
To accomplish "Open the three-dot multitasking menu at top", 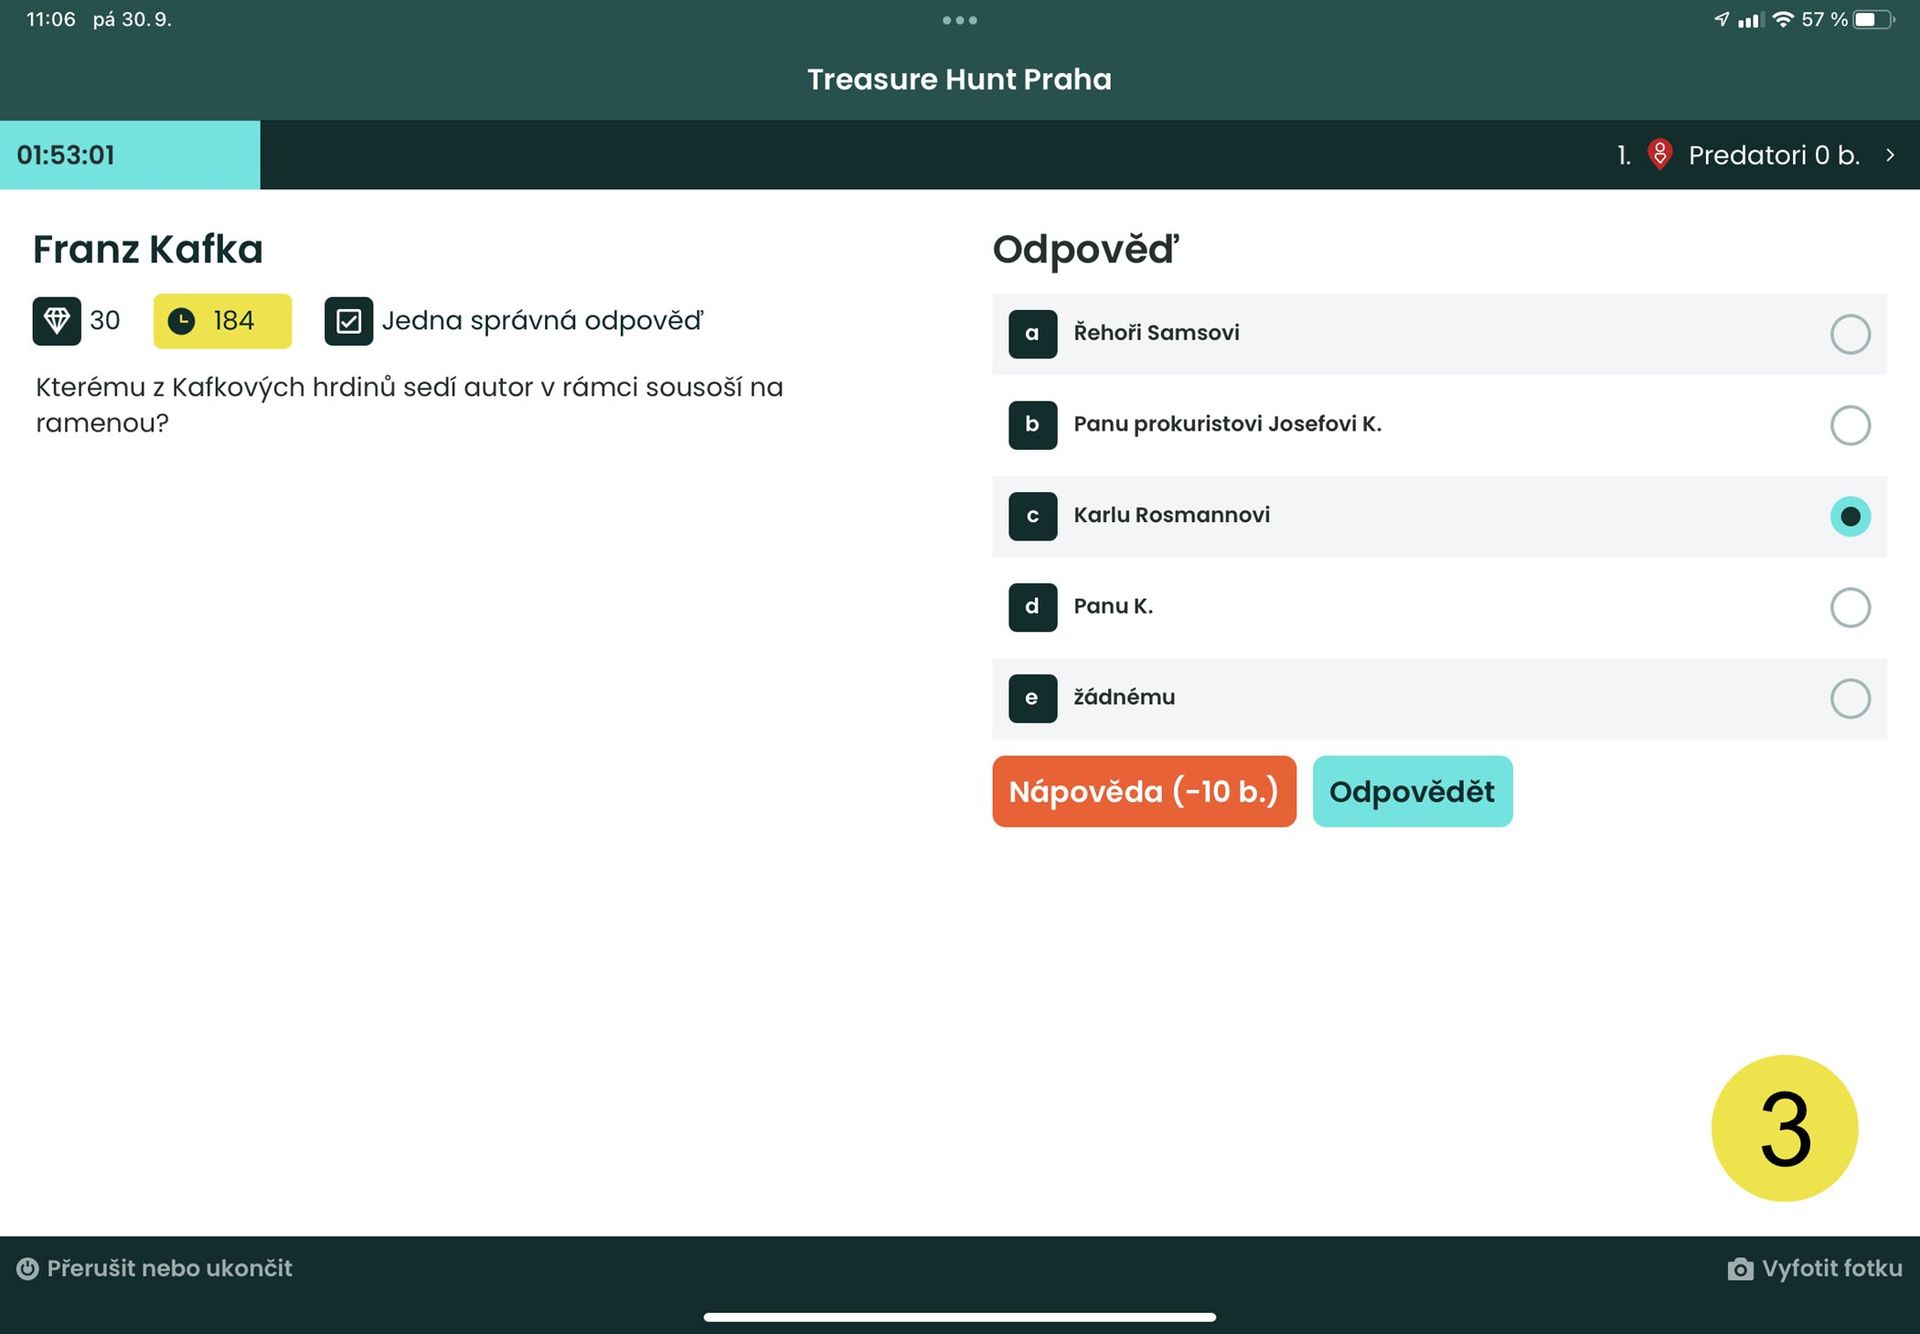I will click(x=959, y=20).
